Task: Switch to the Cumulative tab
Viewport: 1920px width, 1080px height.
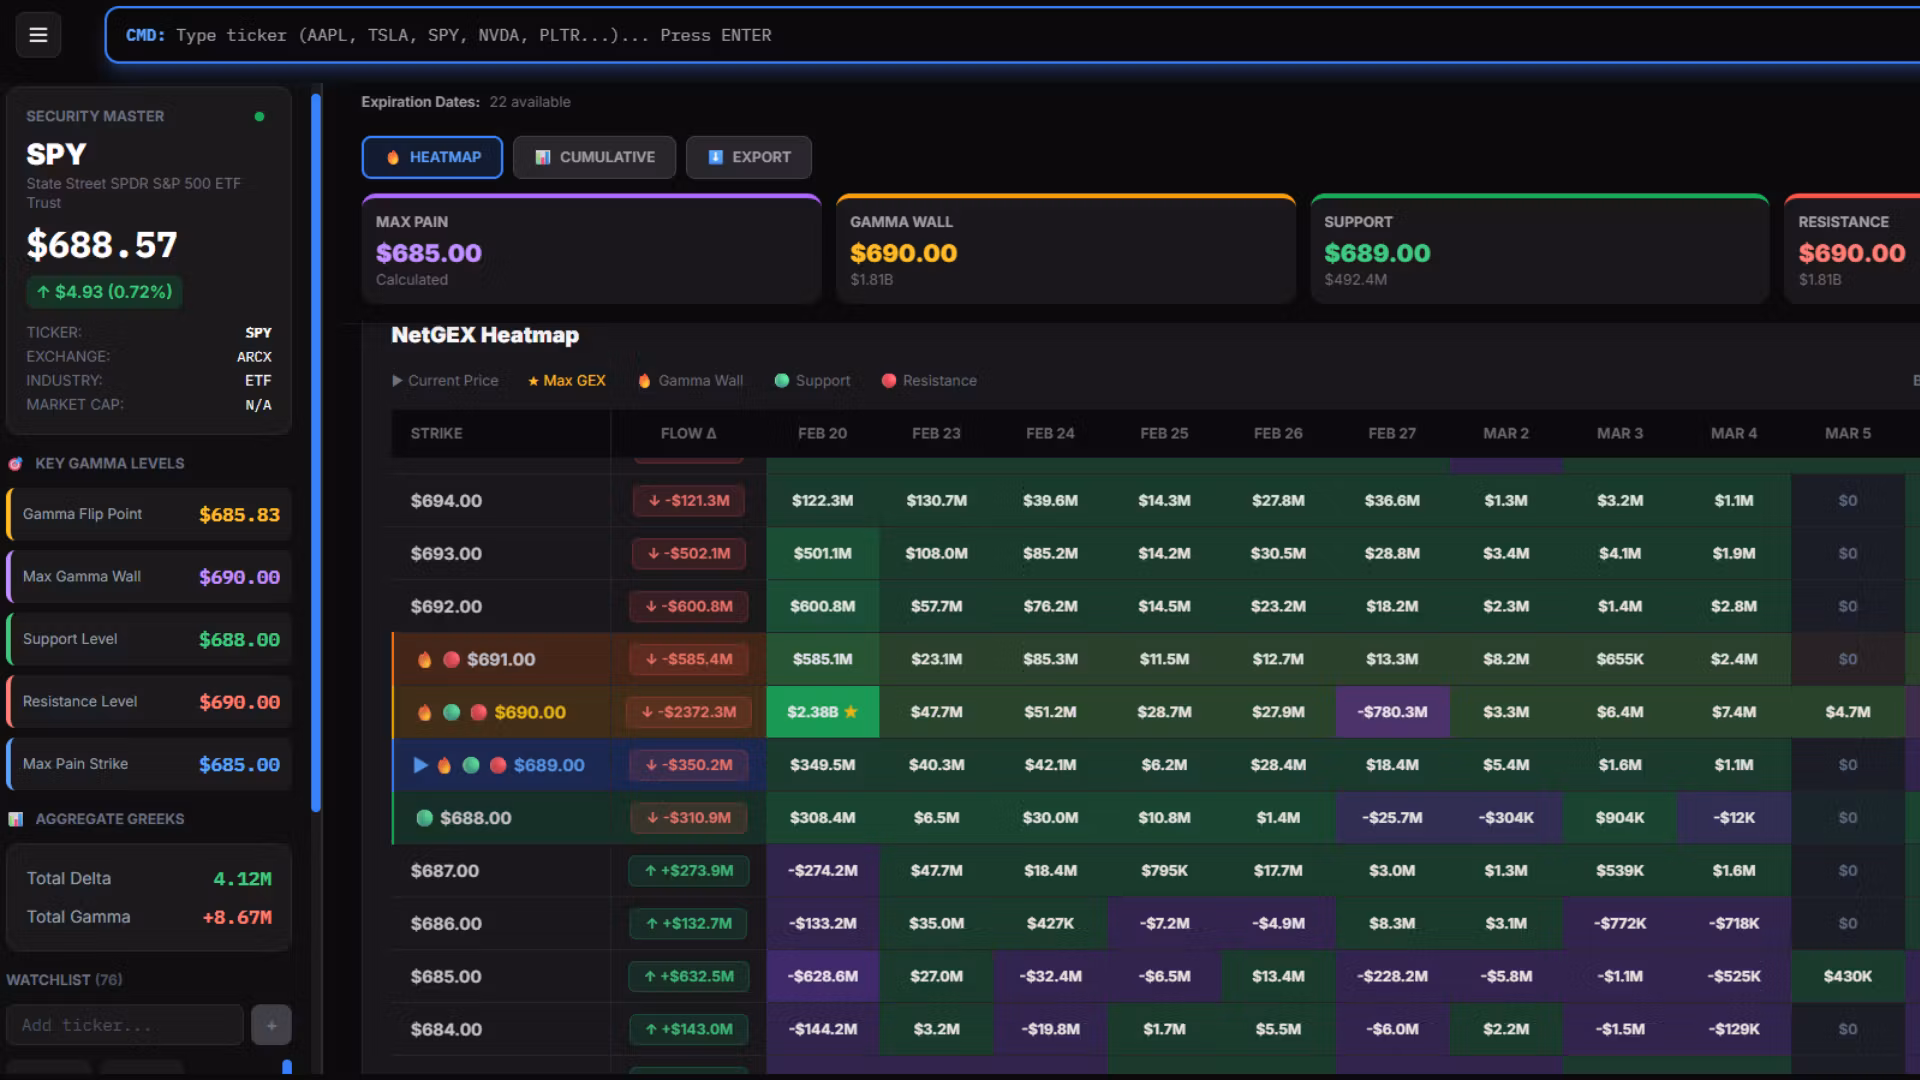Action: pyautogui.click(x=594, y=157)
